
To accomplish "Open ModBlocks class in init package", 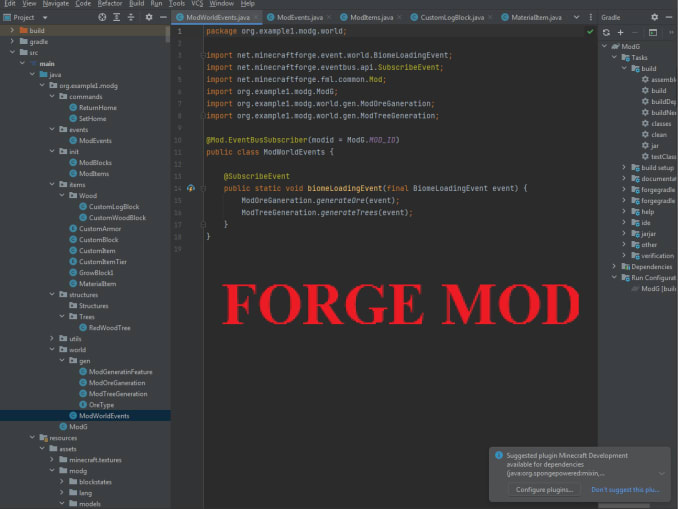I will [91, 163].
